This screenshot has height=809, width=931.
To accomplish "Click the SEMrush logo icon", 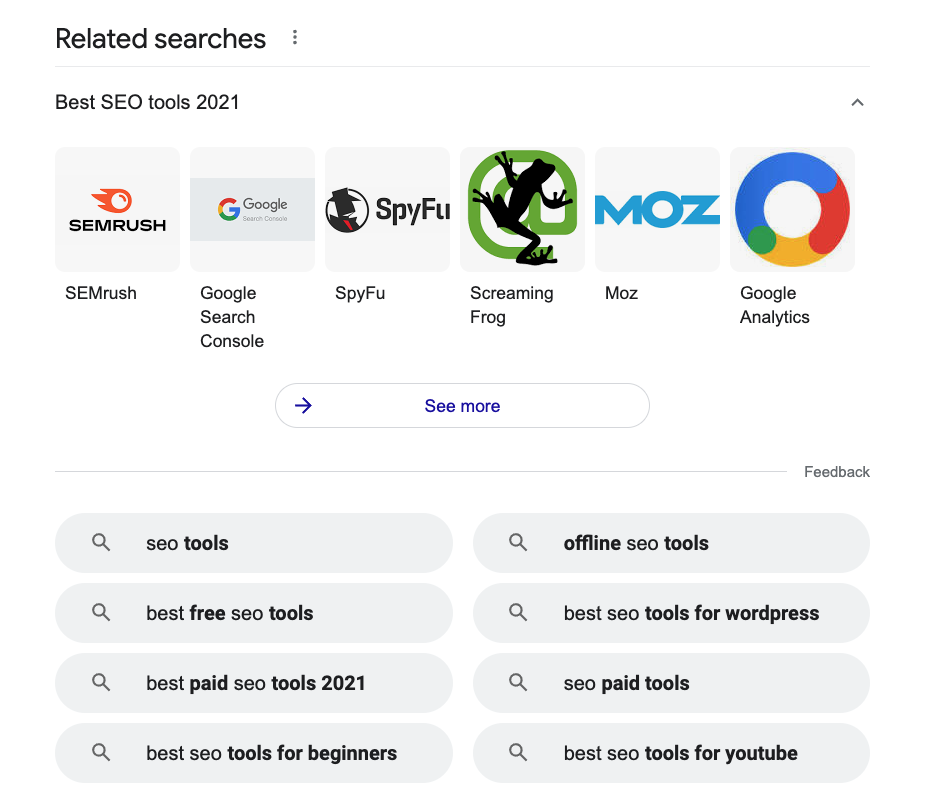I will click(117, 208).
